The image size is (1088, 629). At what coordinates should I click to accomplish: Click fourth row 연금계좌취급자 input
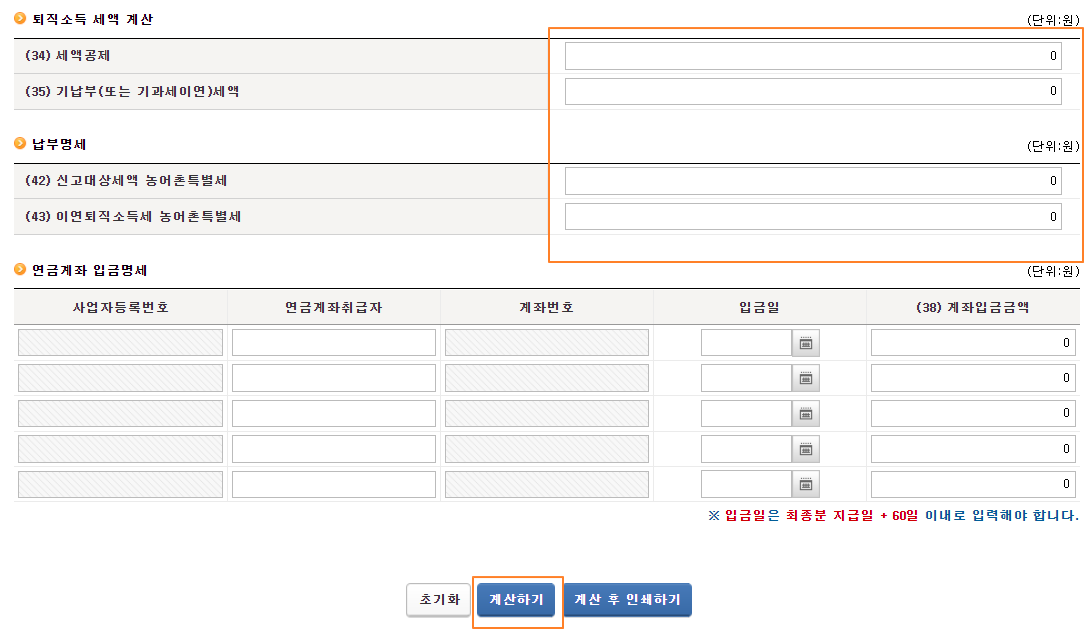334,449
